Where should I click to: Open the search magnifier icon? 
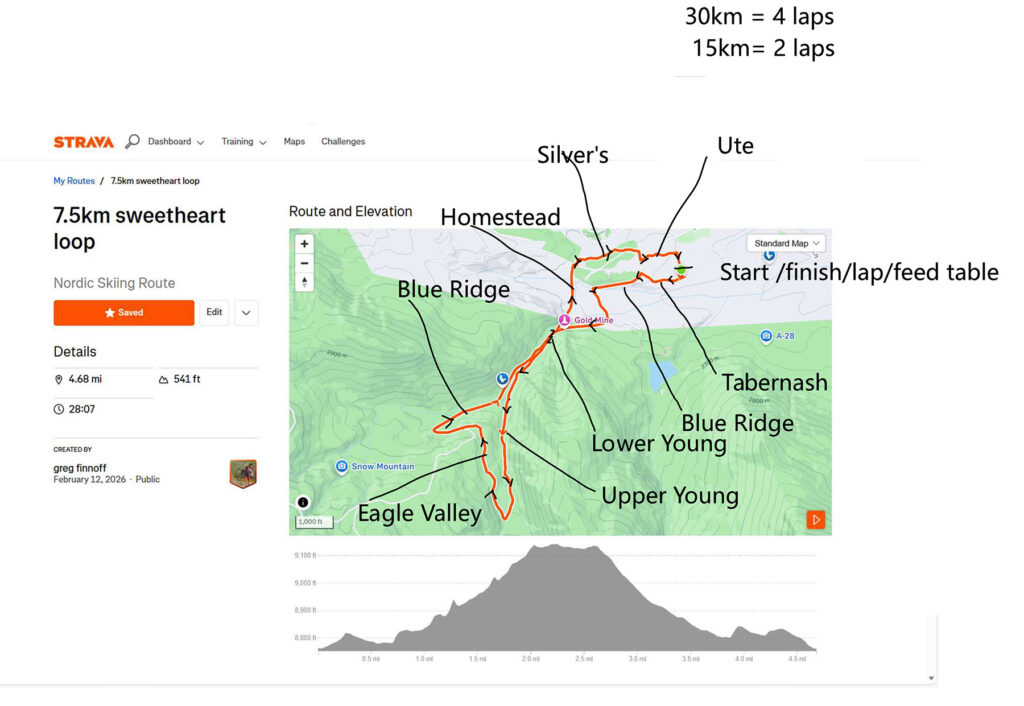click(x=133, y=141)
